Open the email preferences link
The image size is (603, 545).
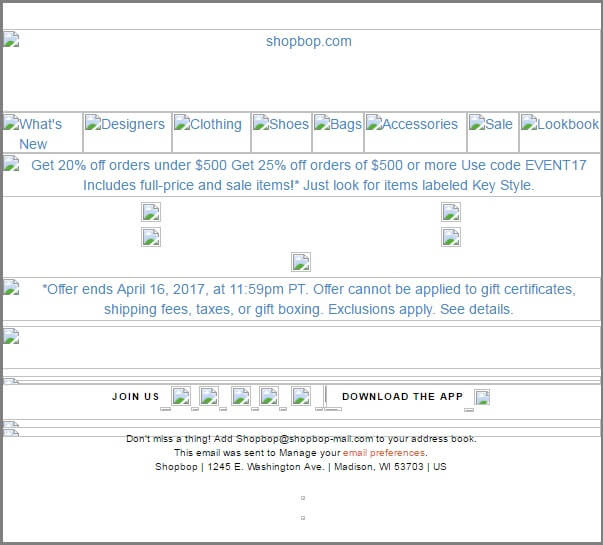point(384,453)
